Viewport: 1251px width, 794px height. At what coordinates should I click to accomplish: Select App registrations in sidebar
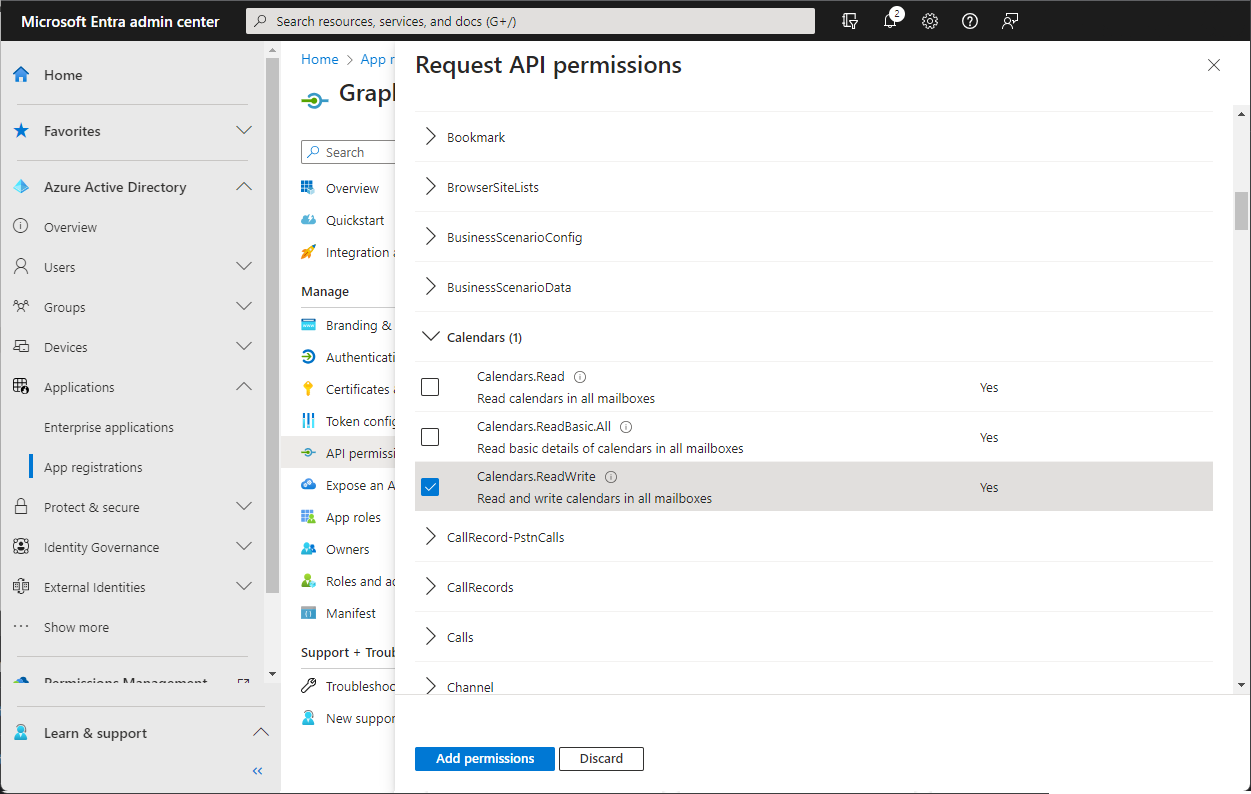tap(93, 467)
